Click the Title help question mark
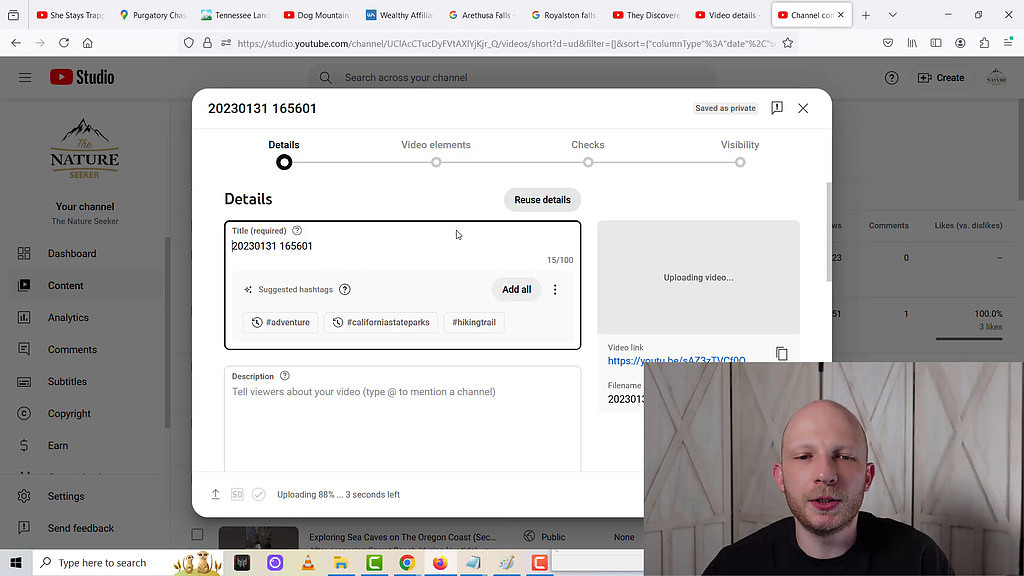 point(297,231)
